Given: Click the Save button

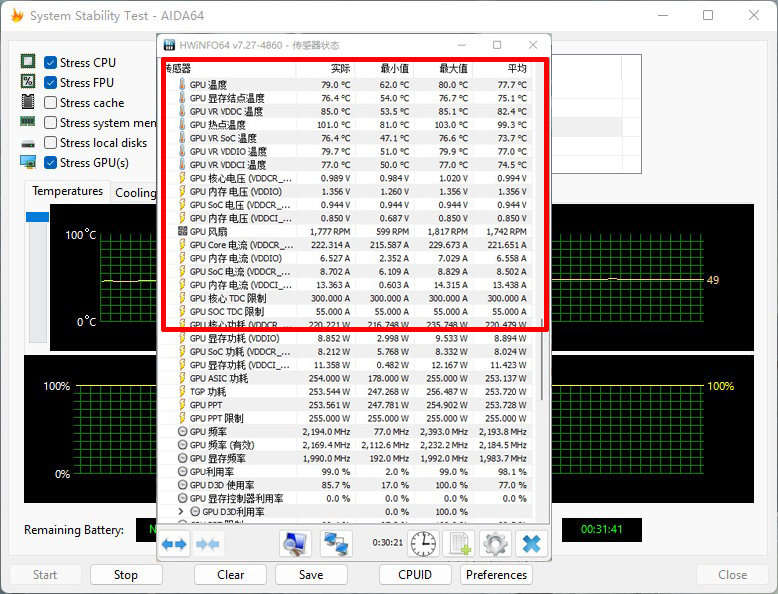Looking at the screenshot, I should click(x=311, y=575).
